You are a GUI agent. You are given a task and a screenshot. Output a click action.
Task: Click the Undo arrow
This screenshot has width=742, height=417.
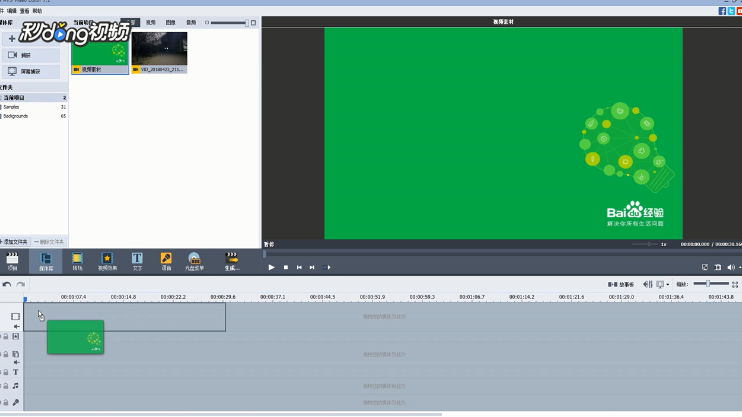(x=7, y=284)
